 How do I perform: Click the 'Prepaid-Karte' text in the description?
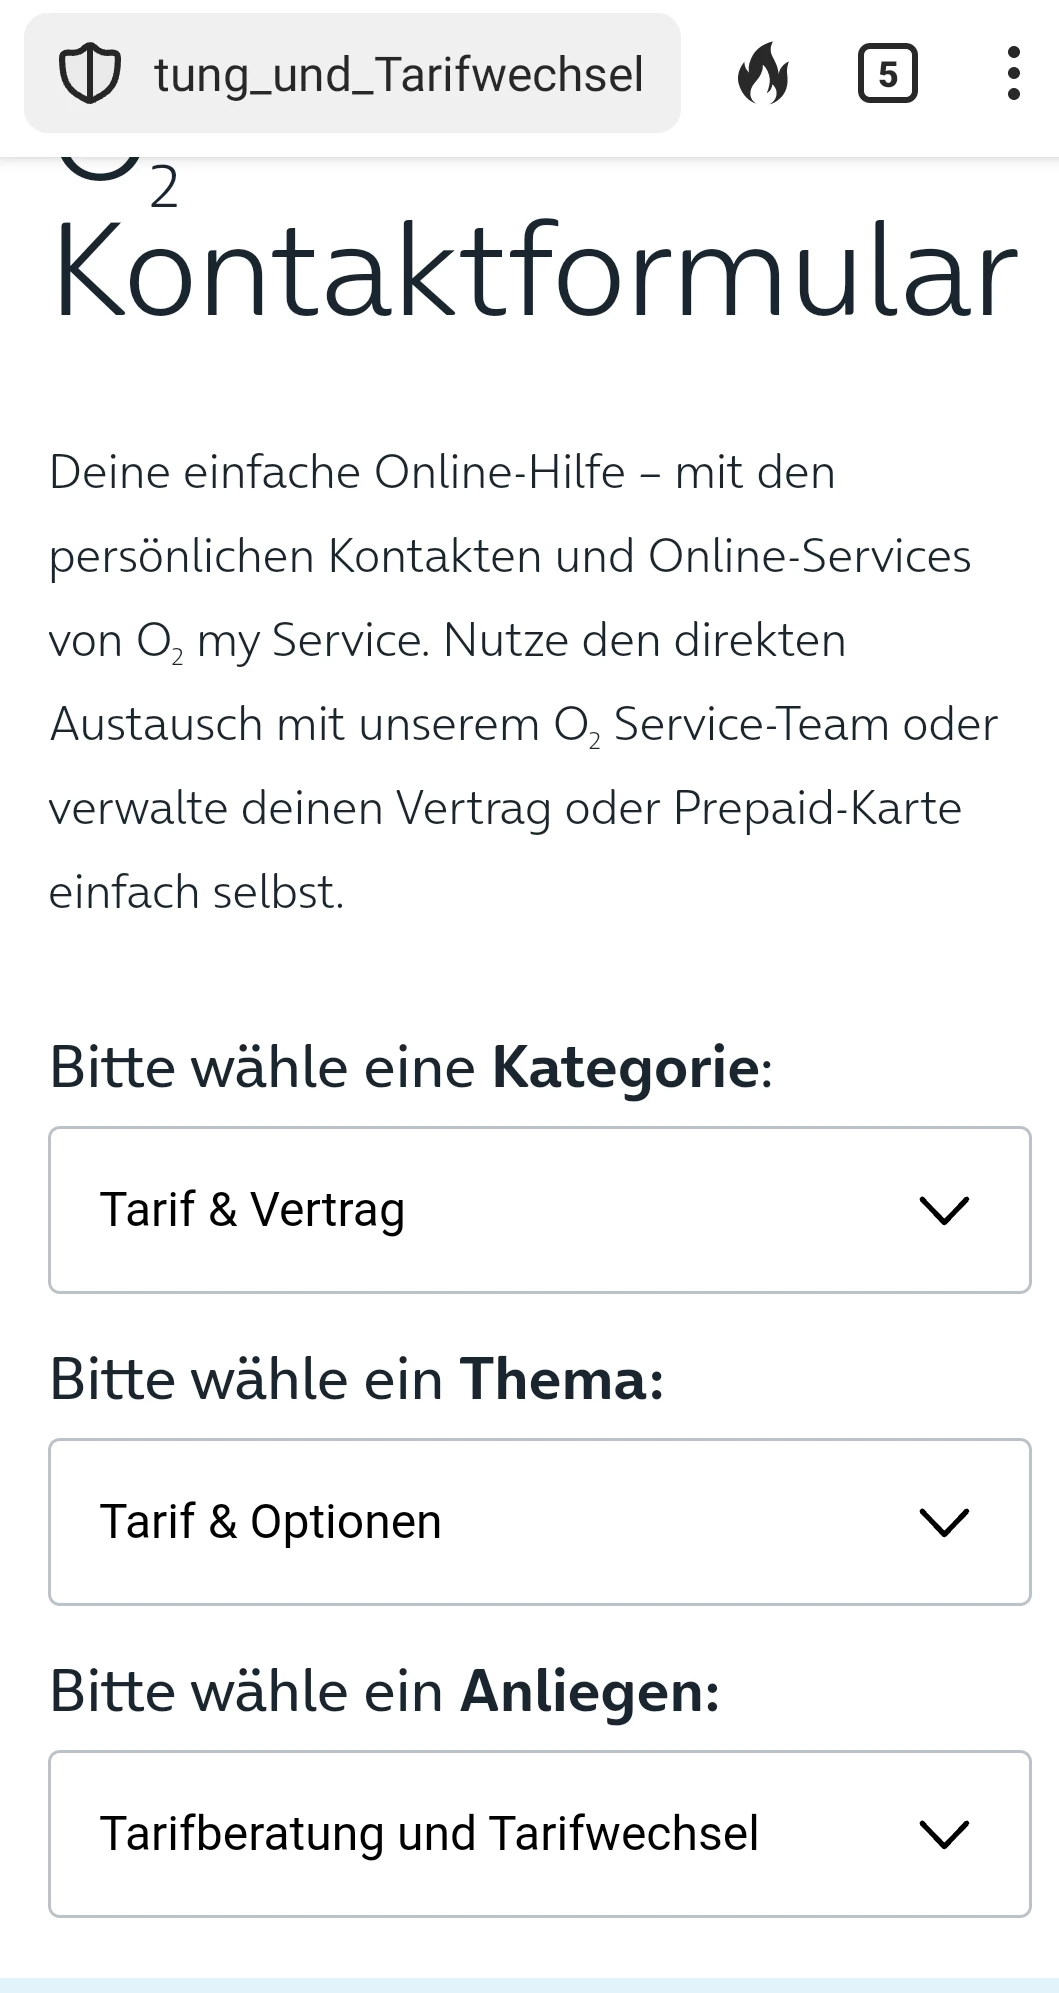(817, 808)
